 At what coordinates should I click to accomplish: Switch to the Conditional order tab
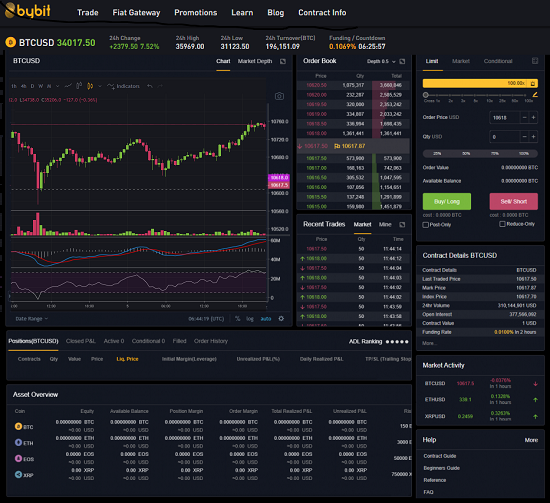[x=498, y=61]
